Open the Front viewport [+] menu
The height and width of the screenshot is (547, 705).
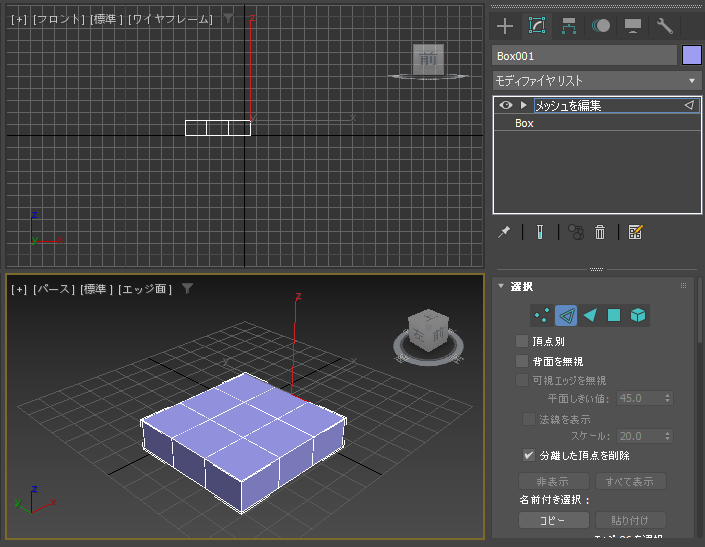19,19
